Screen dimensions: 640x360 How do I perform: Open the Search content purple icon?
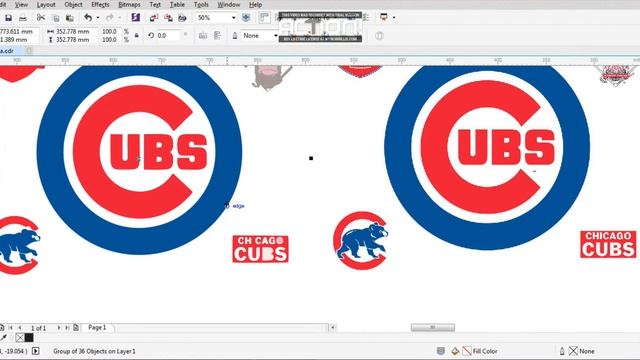(136, 18)
